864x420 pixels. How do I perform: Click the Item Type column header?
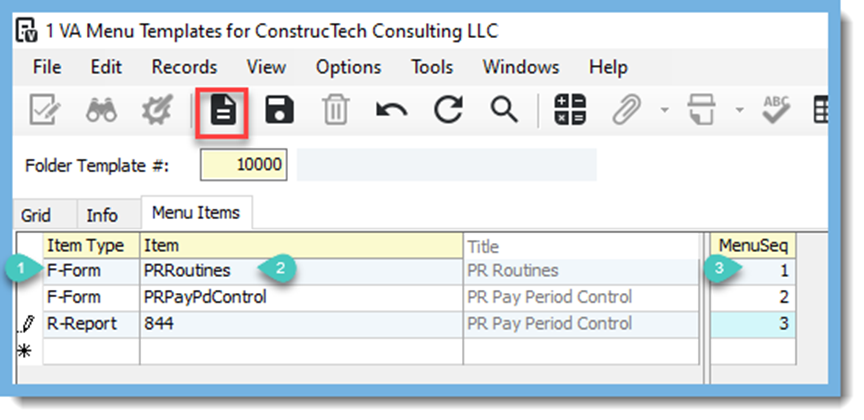coord(91,245)
